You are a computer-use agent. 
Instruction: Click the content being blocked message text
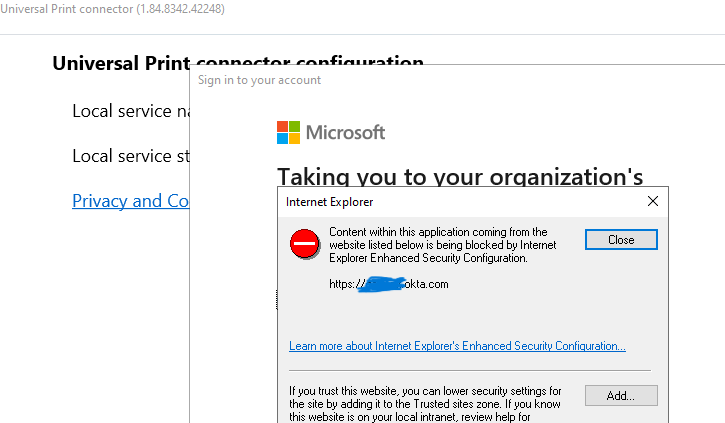[x=443, y=245]
